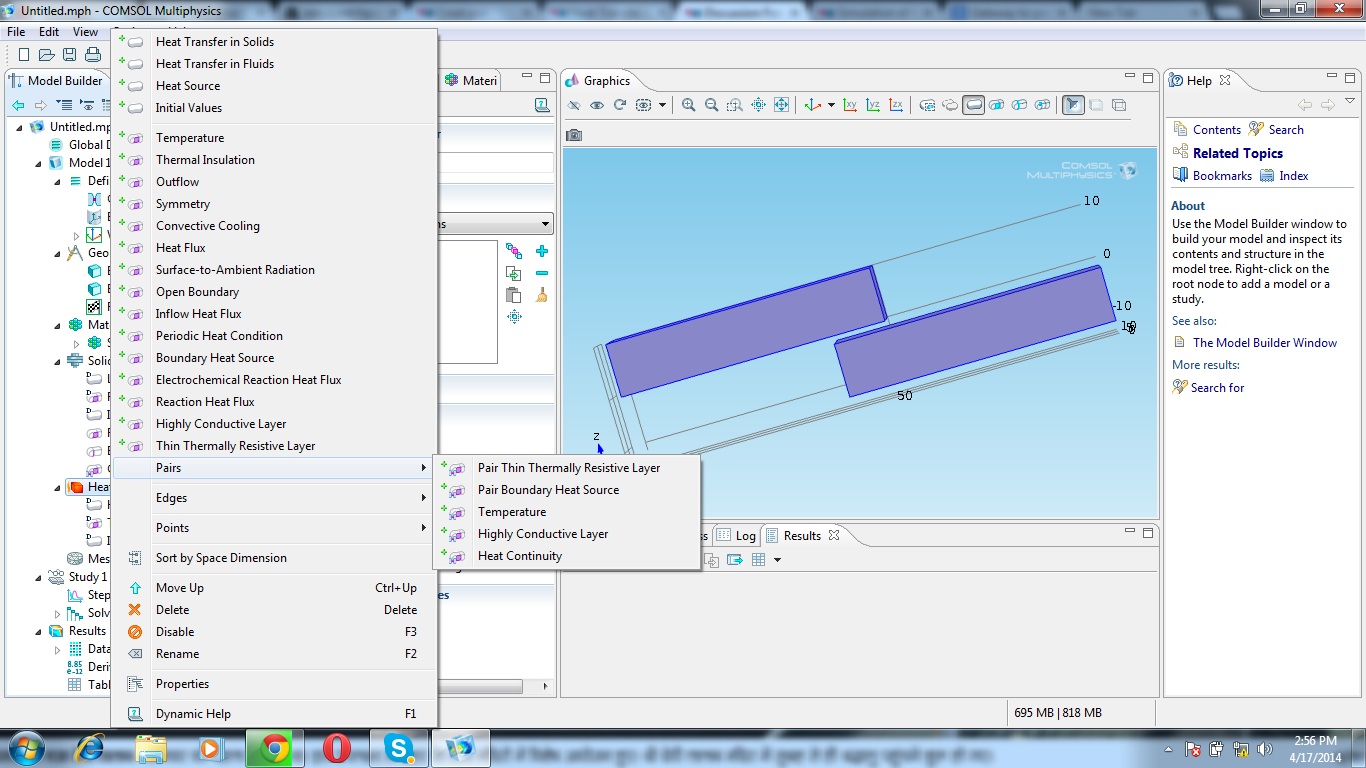Click the broom icon to clear selection
This screenshot has width=1366, height=768.
coord(542,295)
